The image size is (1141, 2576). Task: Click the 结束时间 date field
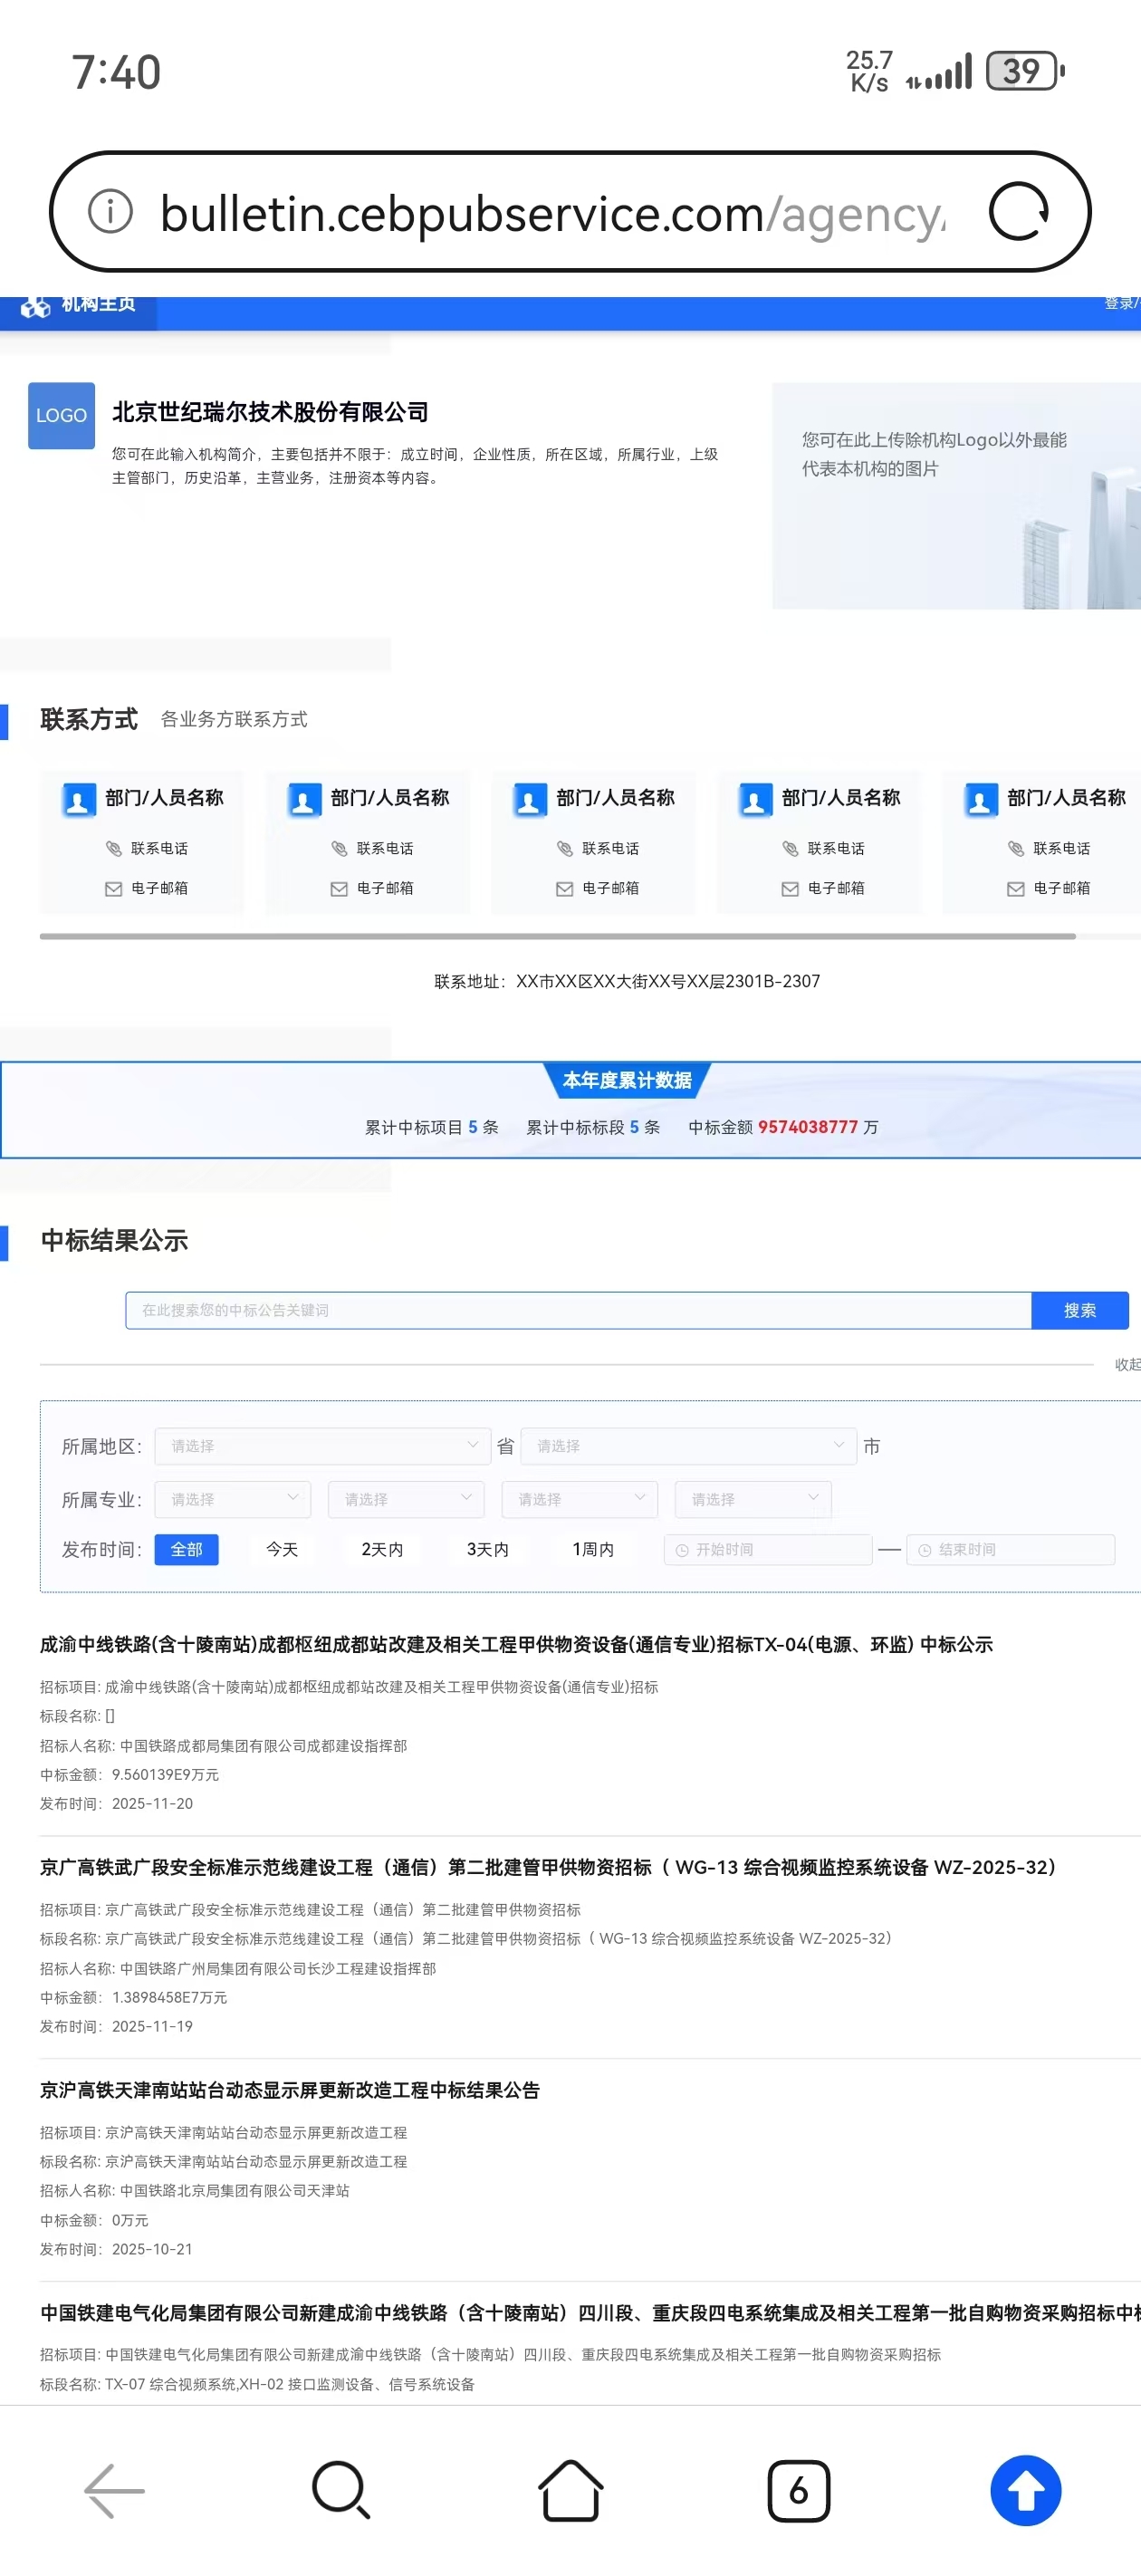[x=1010, y=1549]
